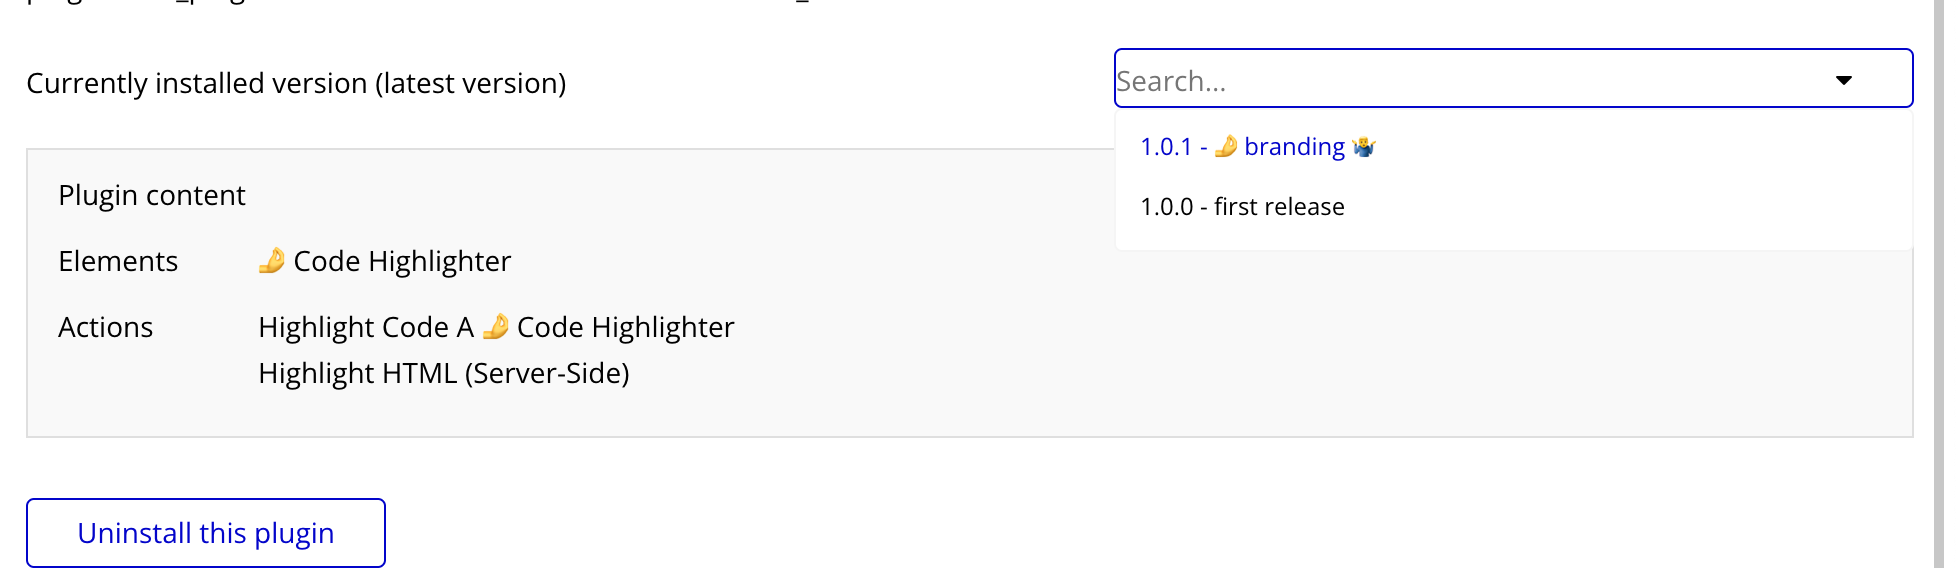Viewport: 1956px width, 568px height.
Task: Click the Actions row label
Action: [x=106, y=327]
